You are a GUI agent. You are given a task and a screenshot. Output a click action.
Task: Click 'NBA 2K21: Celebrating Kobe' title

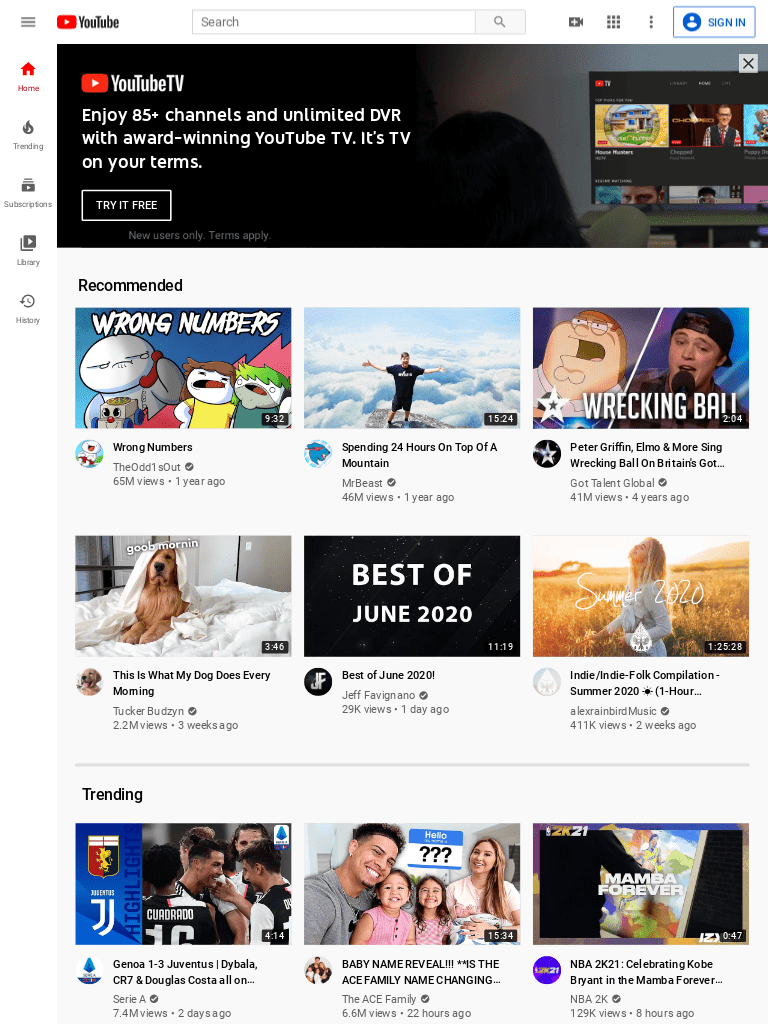point(647,972)
